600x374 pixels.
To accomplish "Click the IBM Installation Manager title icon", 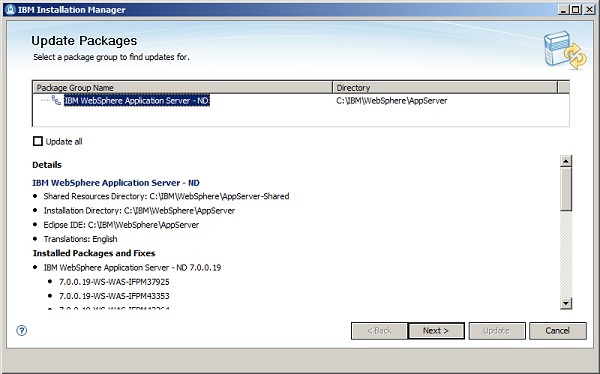I will click(11, 10).
